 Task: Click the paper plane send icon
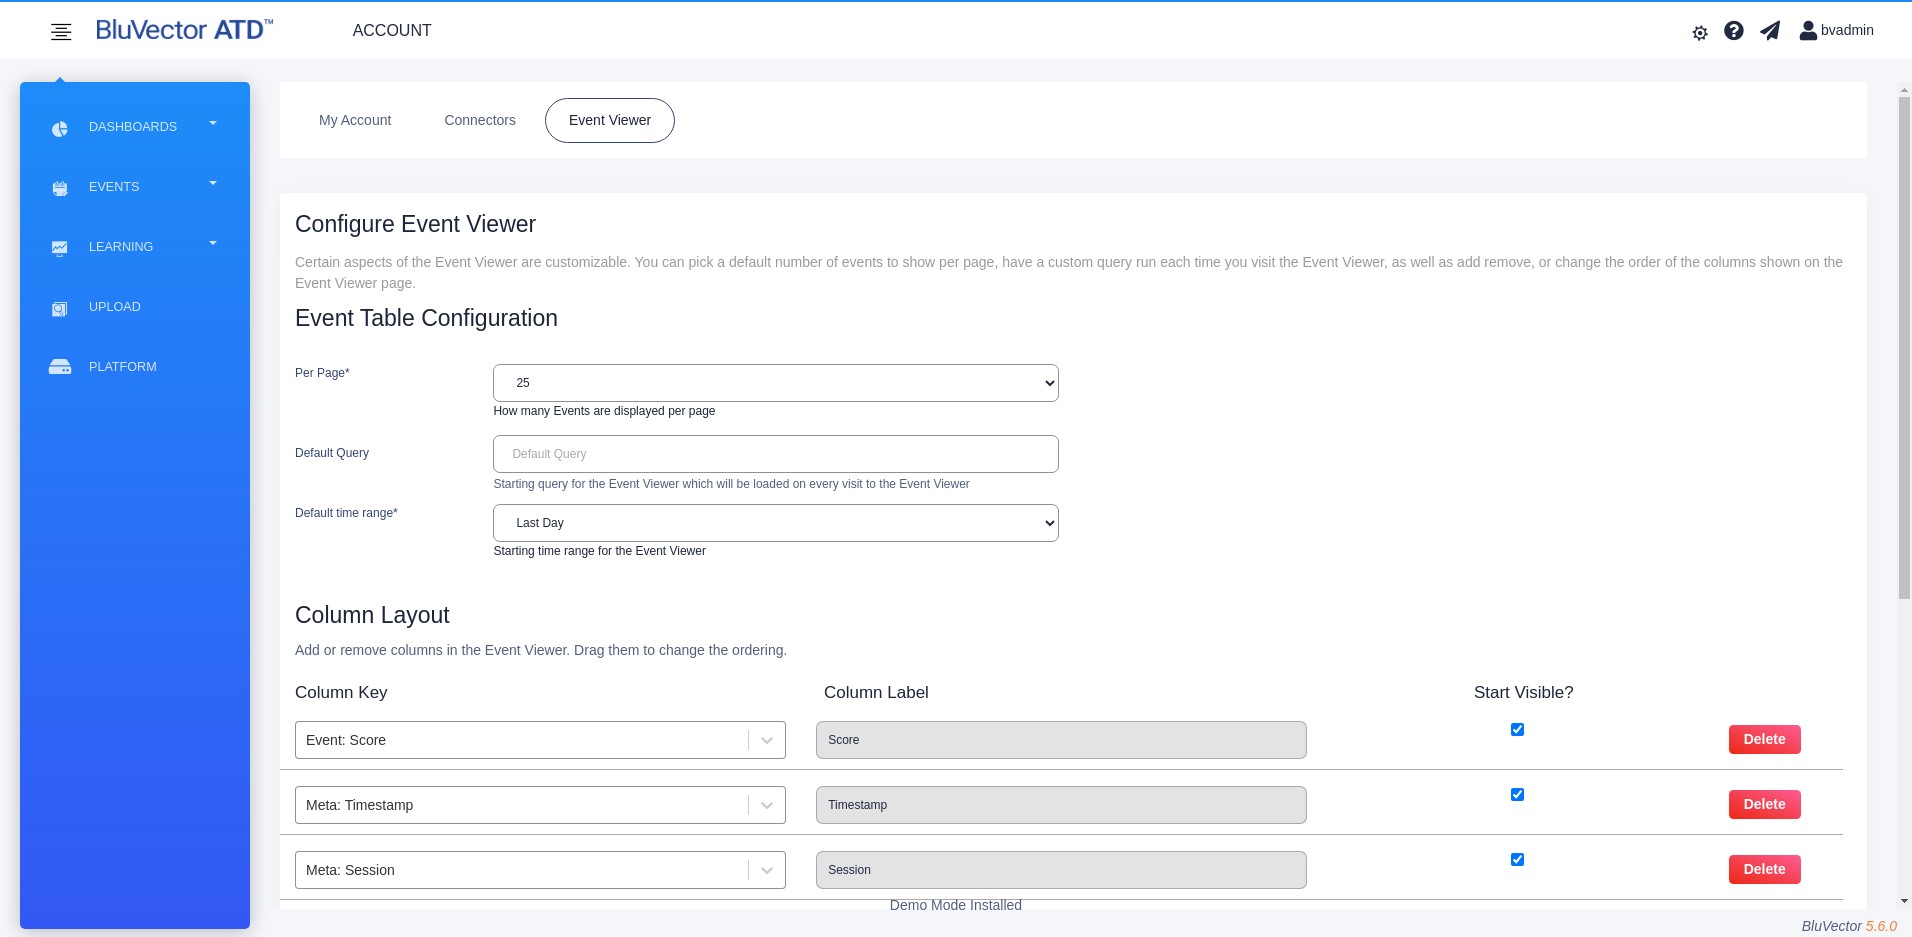1770,31
